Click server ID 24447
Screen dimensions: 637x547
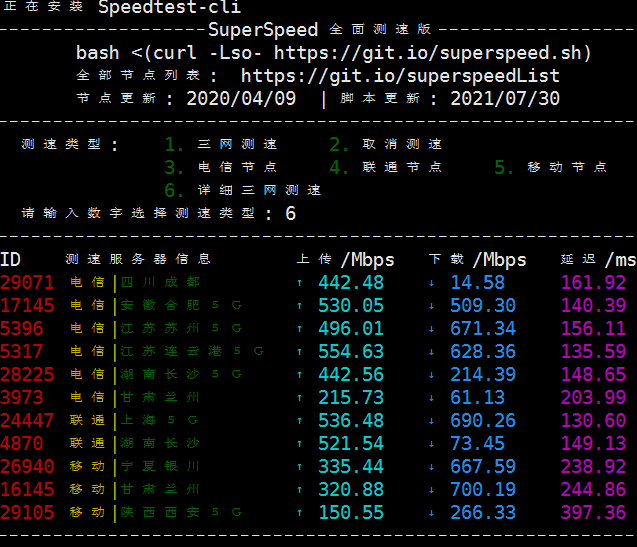tap(27, 420)
